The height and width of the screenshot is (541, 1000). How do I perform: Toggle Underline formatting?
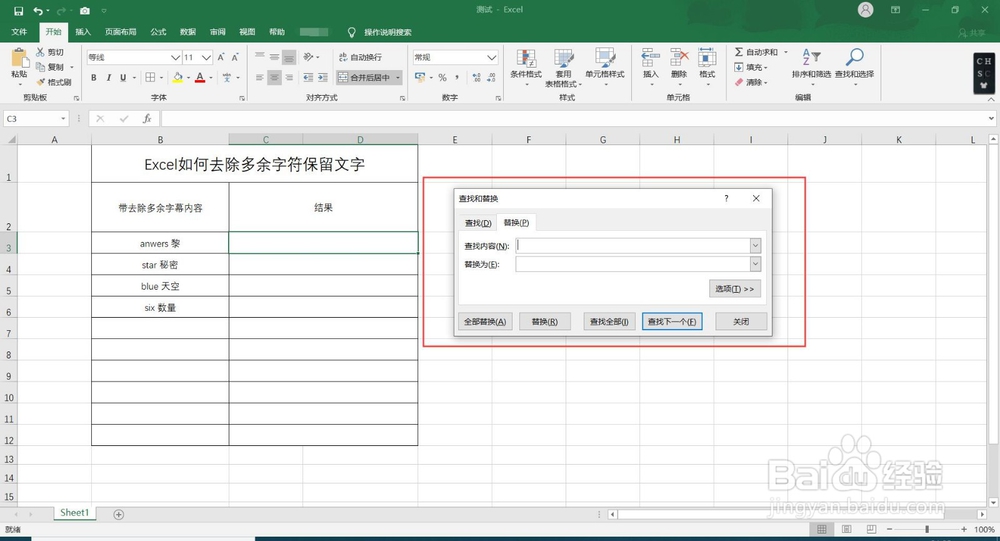pos(123,78)
